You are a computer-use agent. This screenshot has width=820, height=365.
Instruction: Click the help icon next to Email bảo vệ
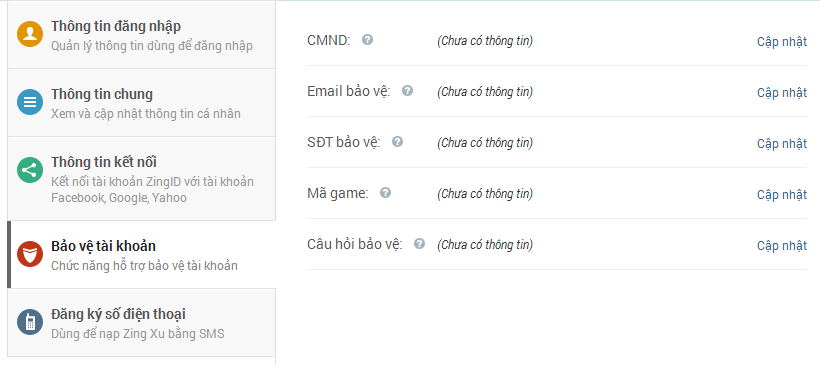[x=407, y=91]
